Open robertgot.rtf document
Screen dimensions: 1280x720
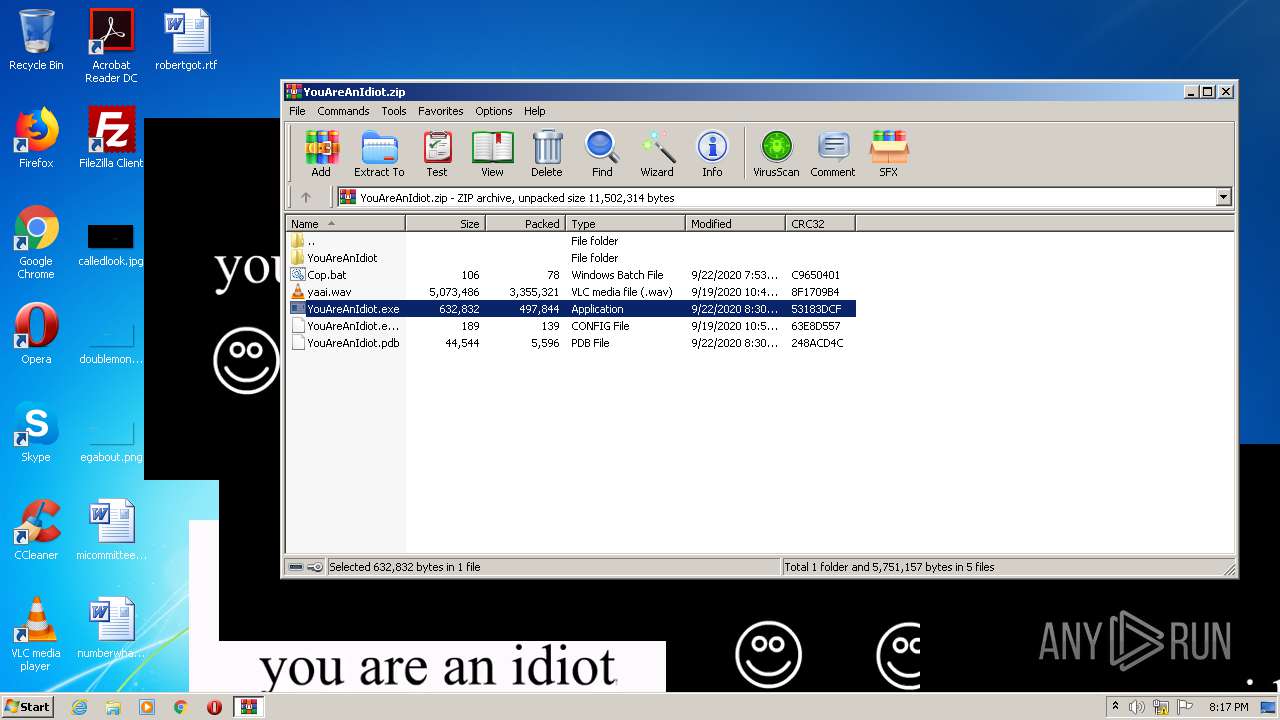coord(186,40)
